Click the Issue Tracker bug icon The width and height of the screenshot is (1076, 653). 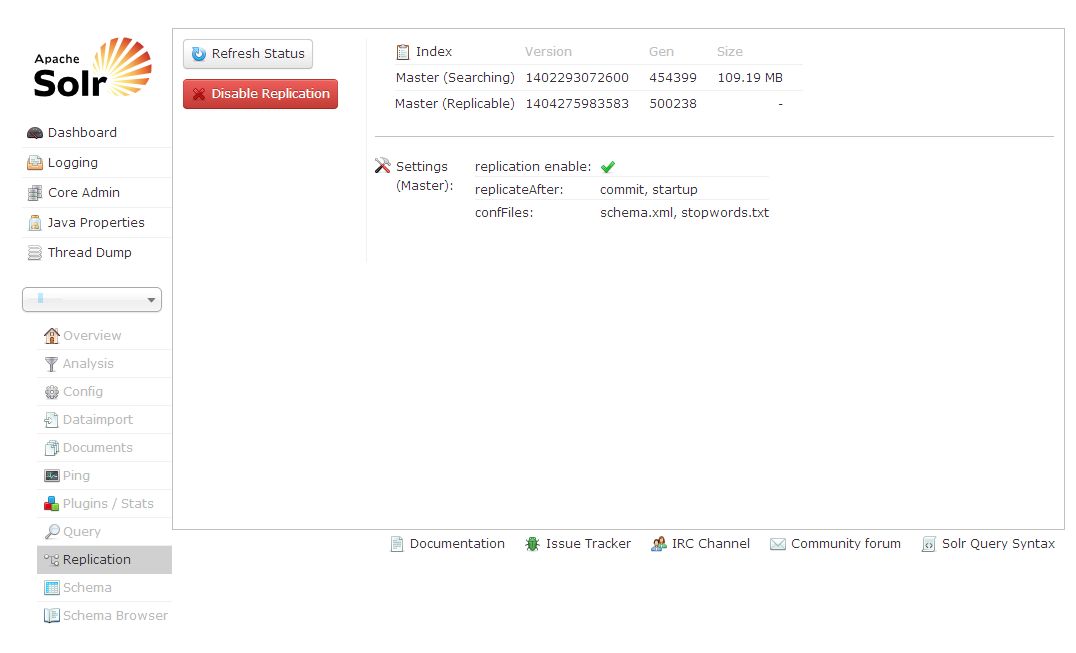(x=532, y=544)
